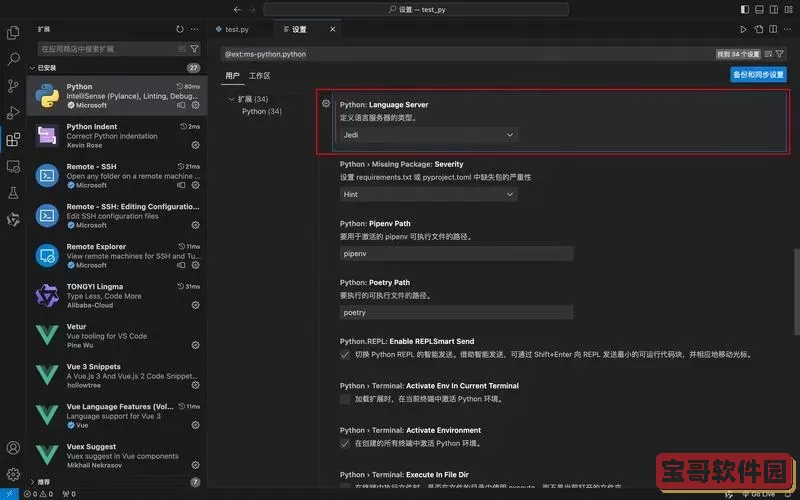
Task: Open the Search view in activity bar
Action: (x=13, y=59)
